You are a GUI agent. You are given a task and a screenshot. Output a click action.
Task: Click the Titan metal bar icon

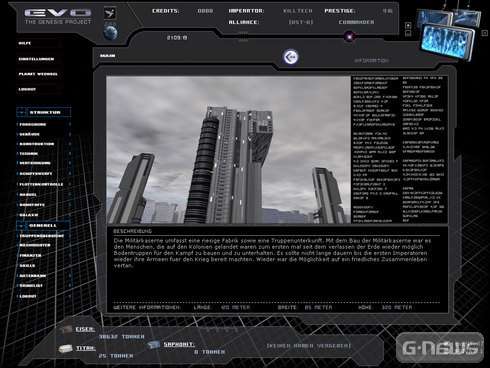coord(66,349)
